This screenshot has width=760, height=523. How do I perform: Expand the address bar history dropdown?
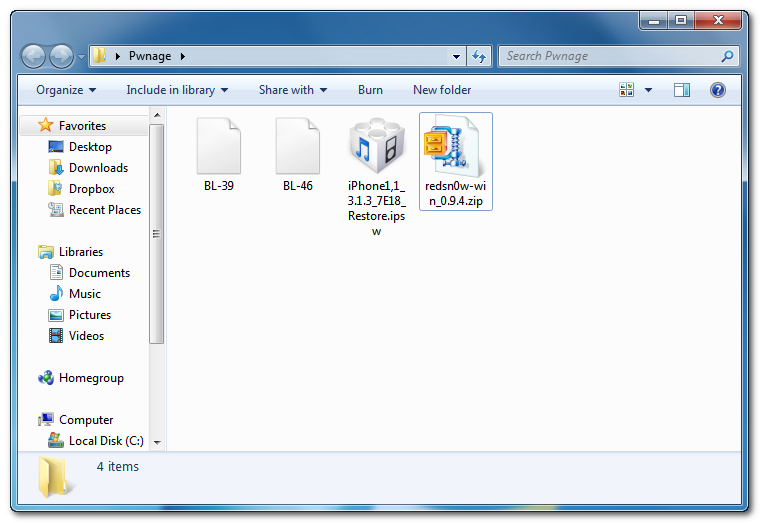[456, 56]
